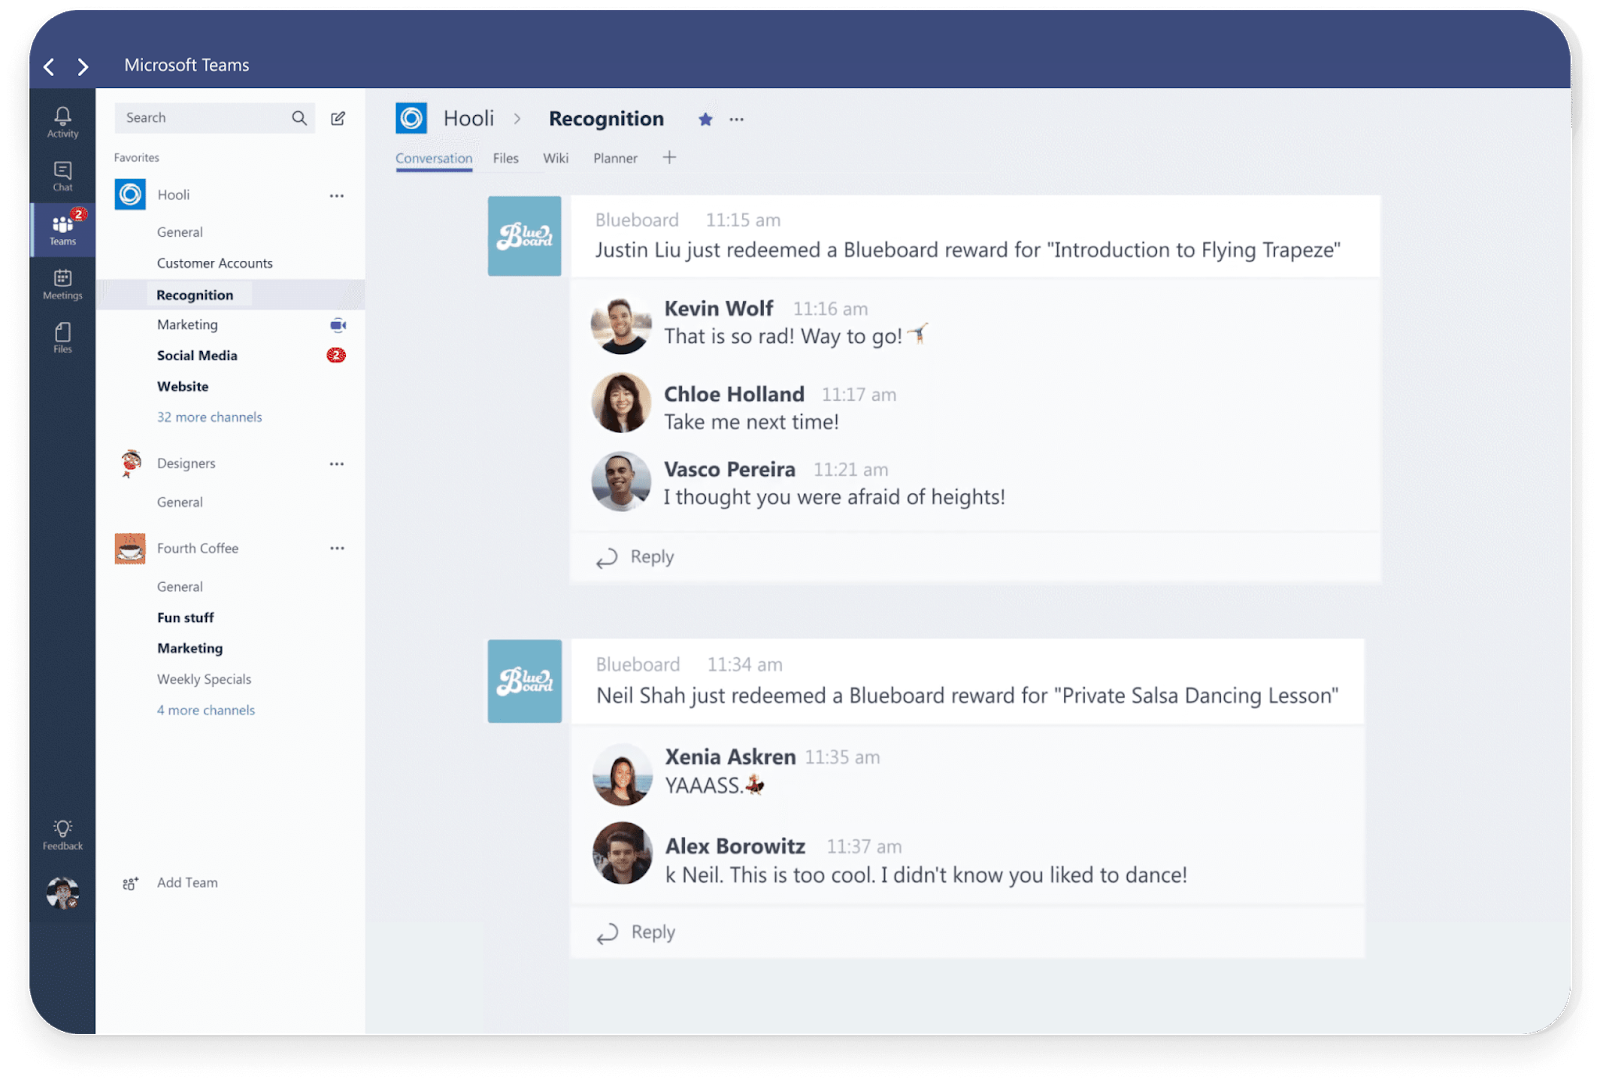
Task: Open more options for Designers team
Action: [x=337, y=464]
